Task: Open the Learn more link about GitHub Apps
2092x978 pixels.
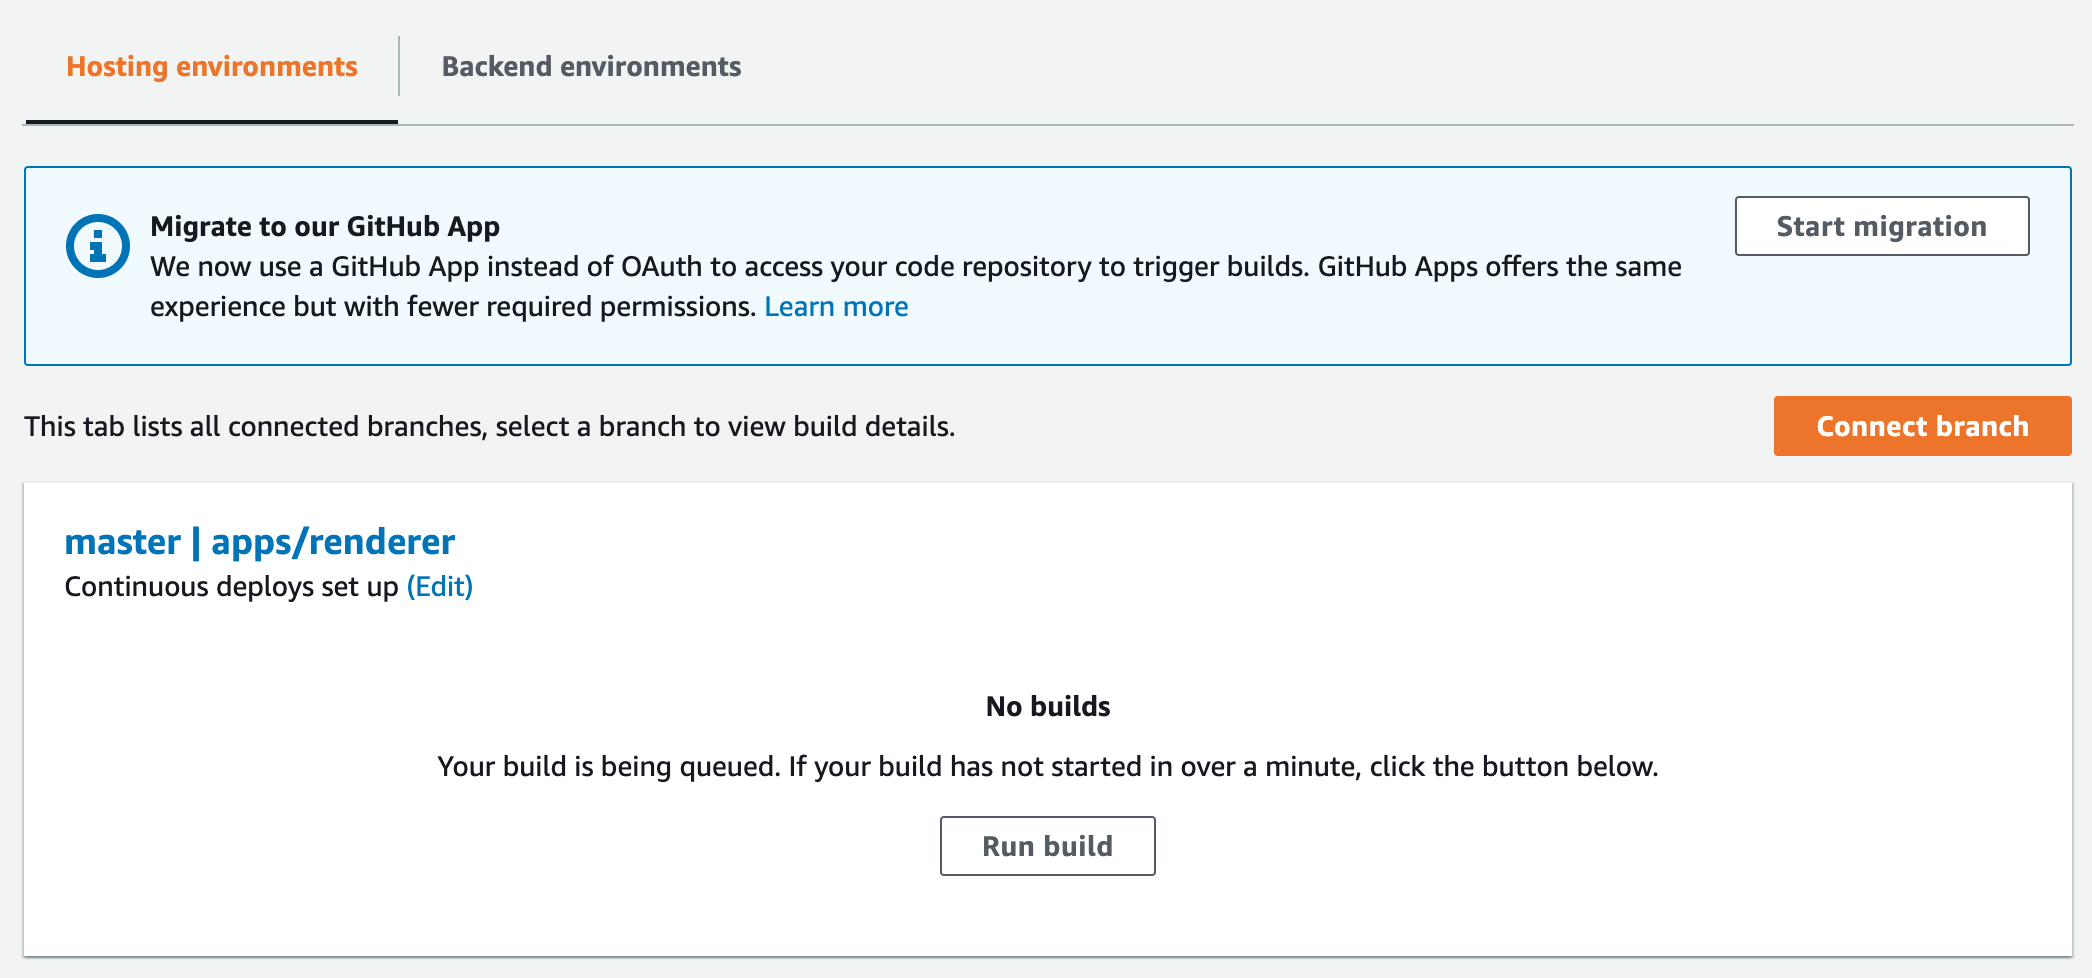Action: 836,306
